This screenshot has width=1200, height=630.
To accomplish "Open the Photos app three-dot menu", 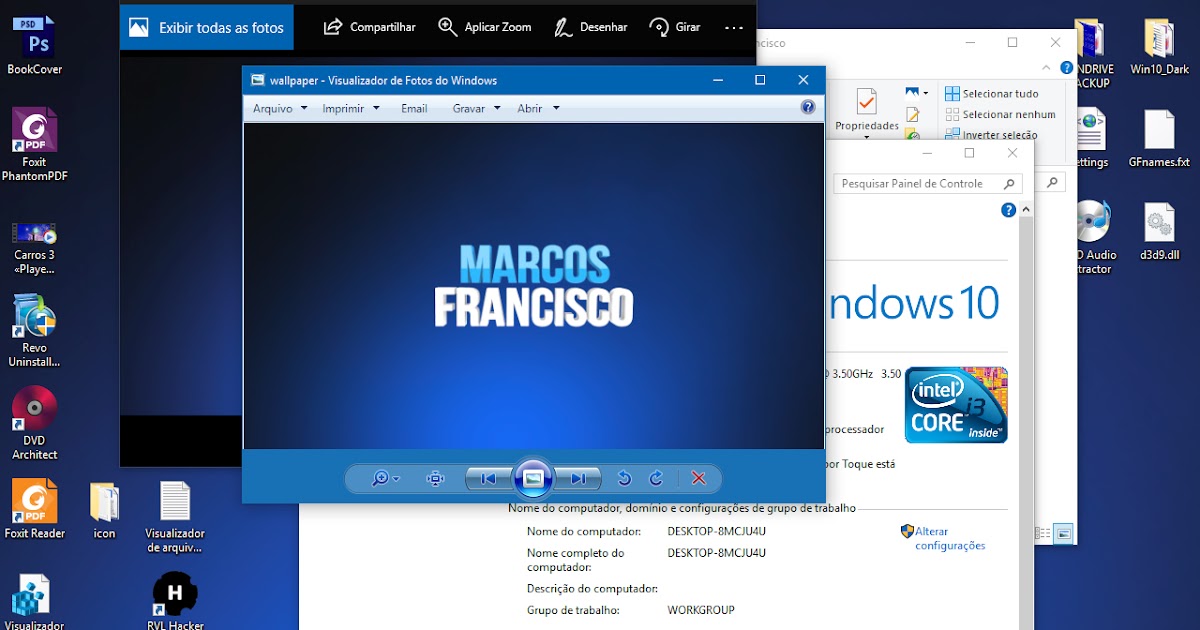I will click(x=734, y=28).
